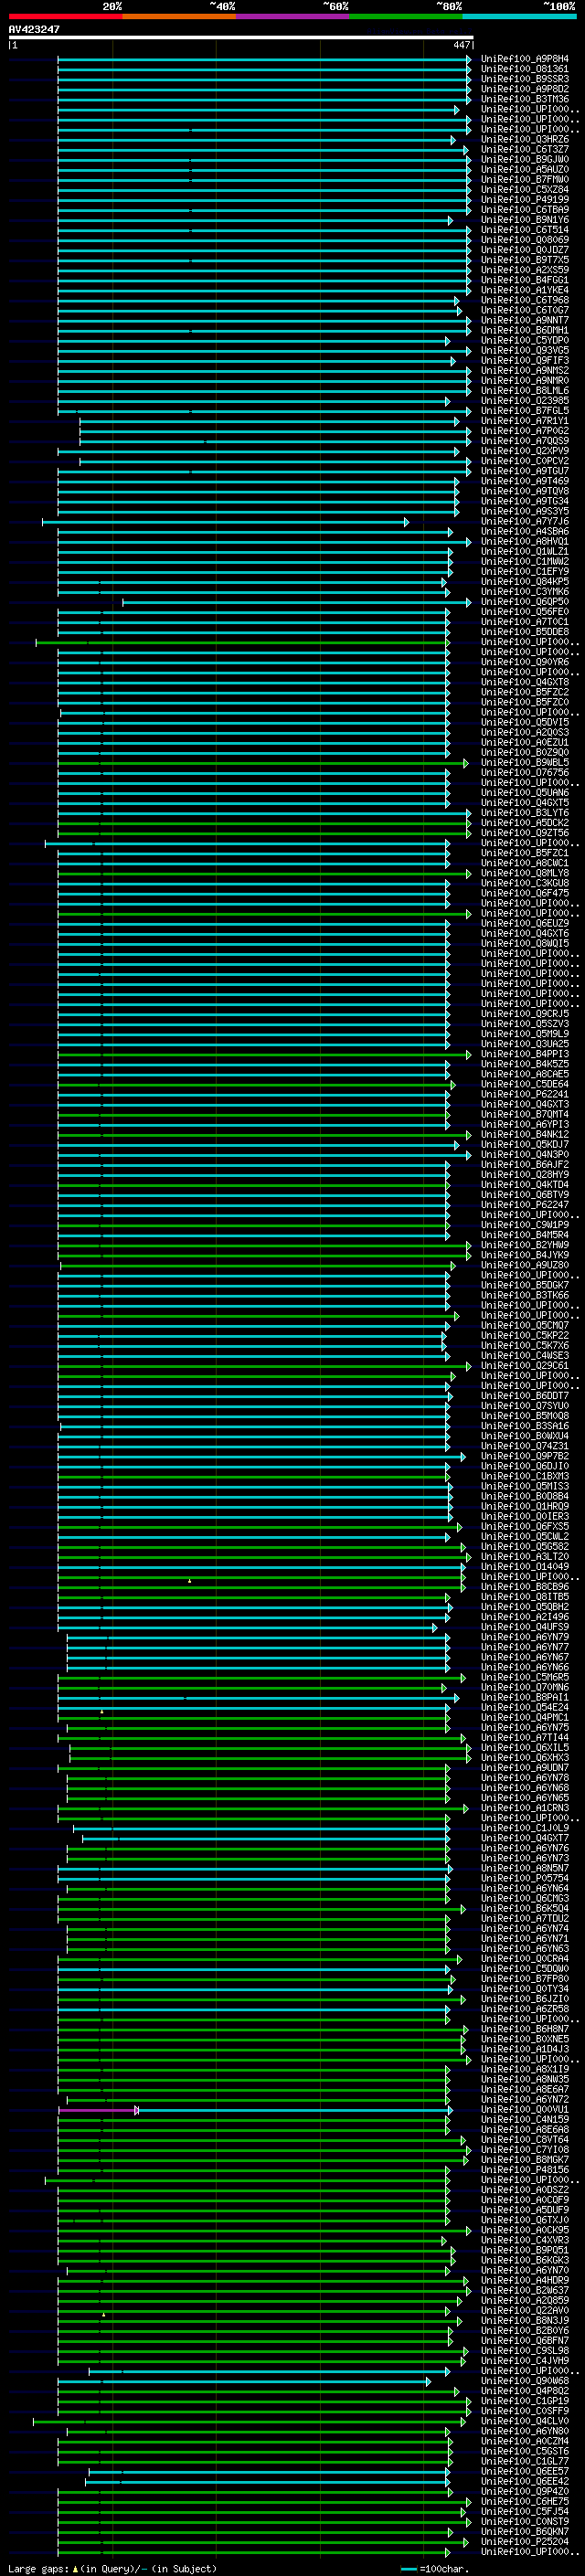Select hit label UniRef100_C6HE75
585x2576 pixels.
click(525, 2502)
